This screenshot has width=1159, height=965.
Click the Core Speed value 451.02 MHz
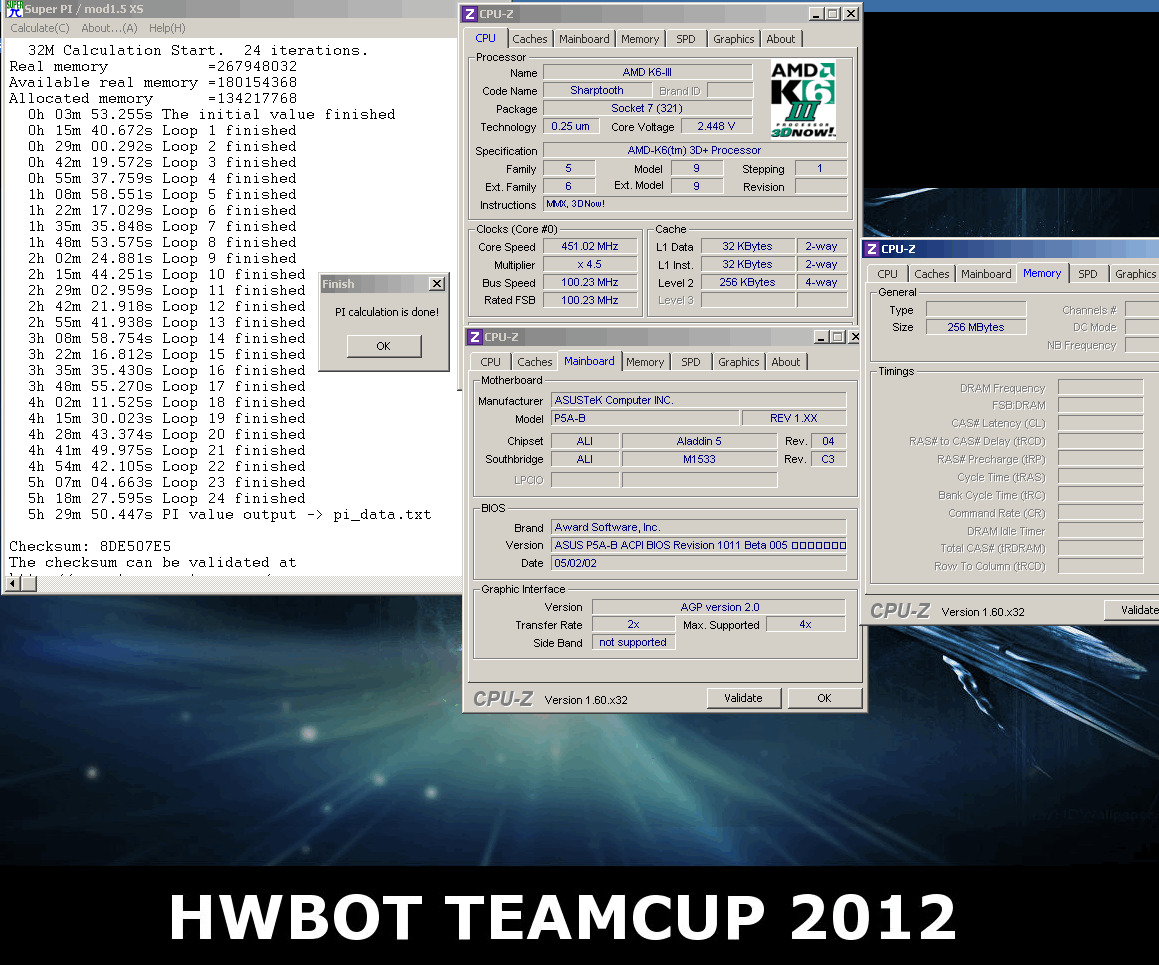tap(590, 246)
